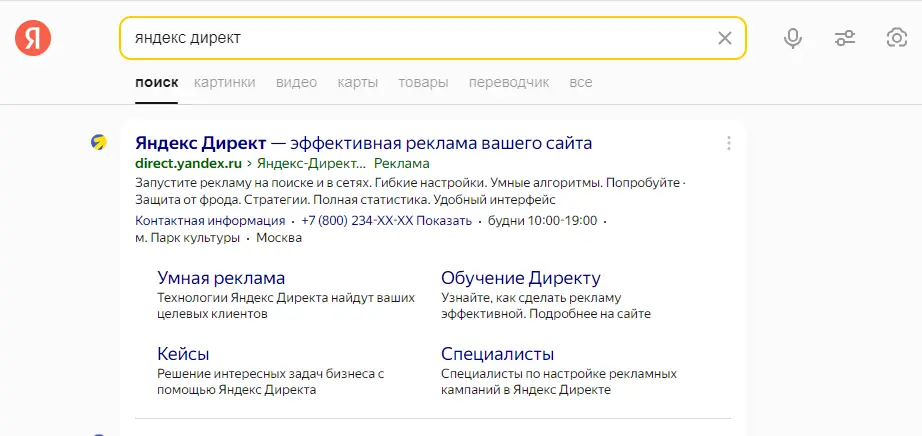Image resolution: width=922 pixels, height=436 pixels.
Task: Click the 'м. Парк культуры' metro text
Action: 188,238
